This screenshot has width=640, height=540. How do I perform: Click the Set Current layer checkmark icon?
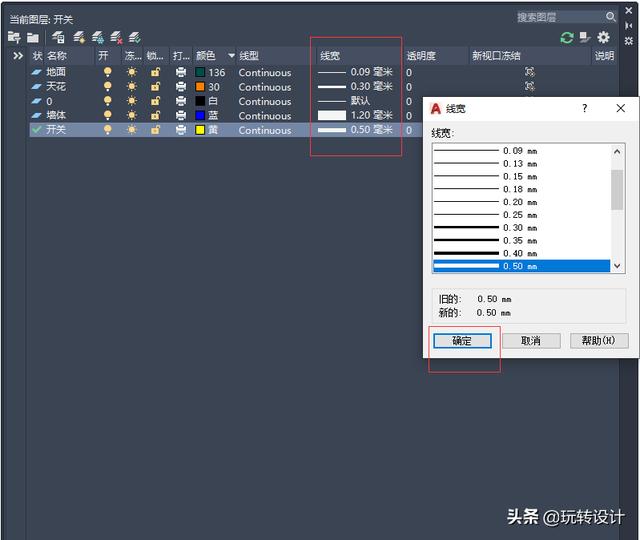(135, 37)
